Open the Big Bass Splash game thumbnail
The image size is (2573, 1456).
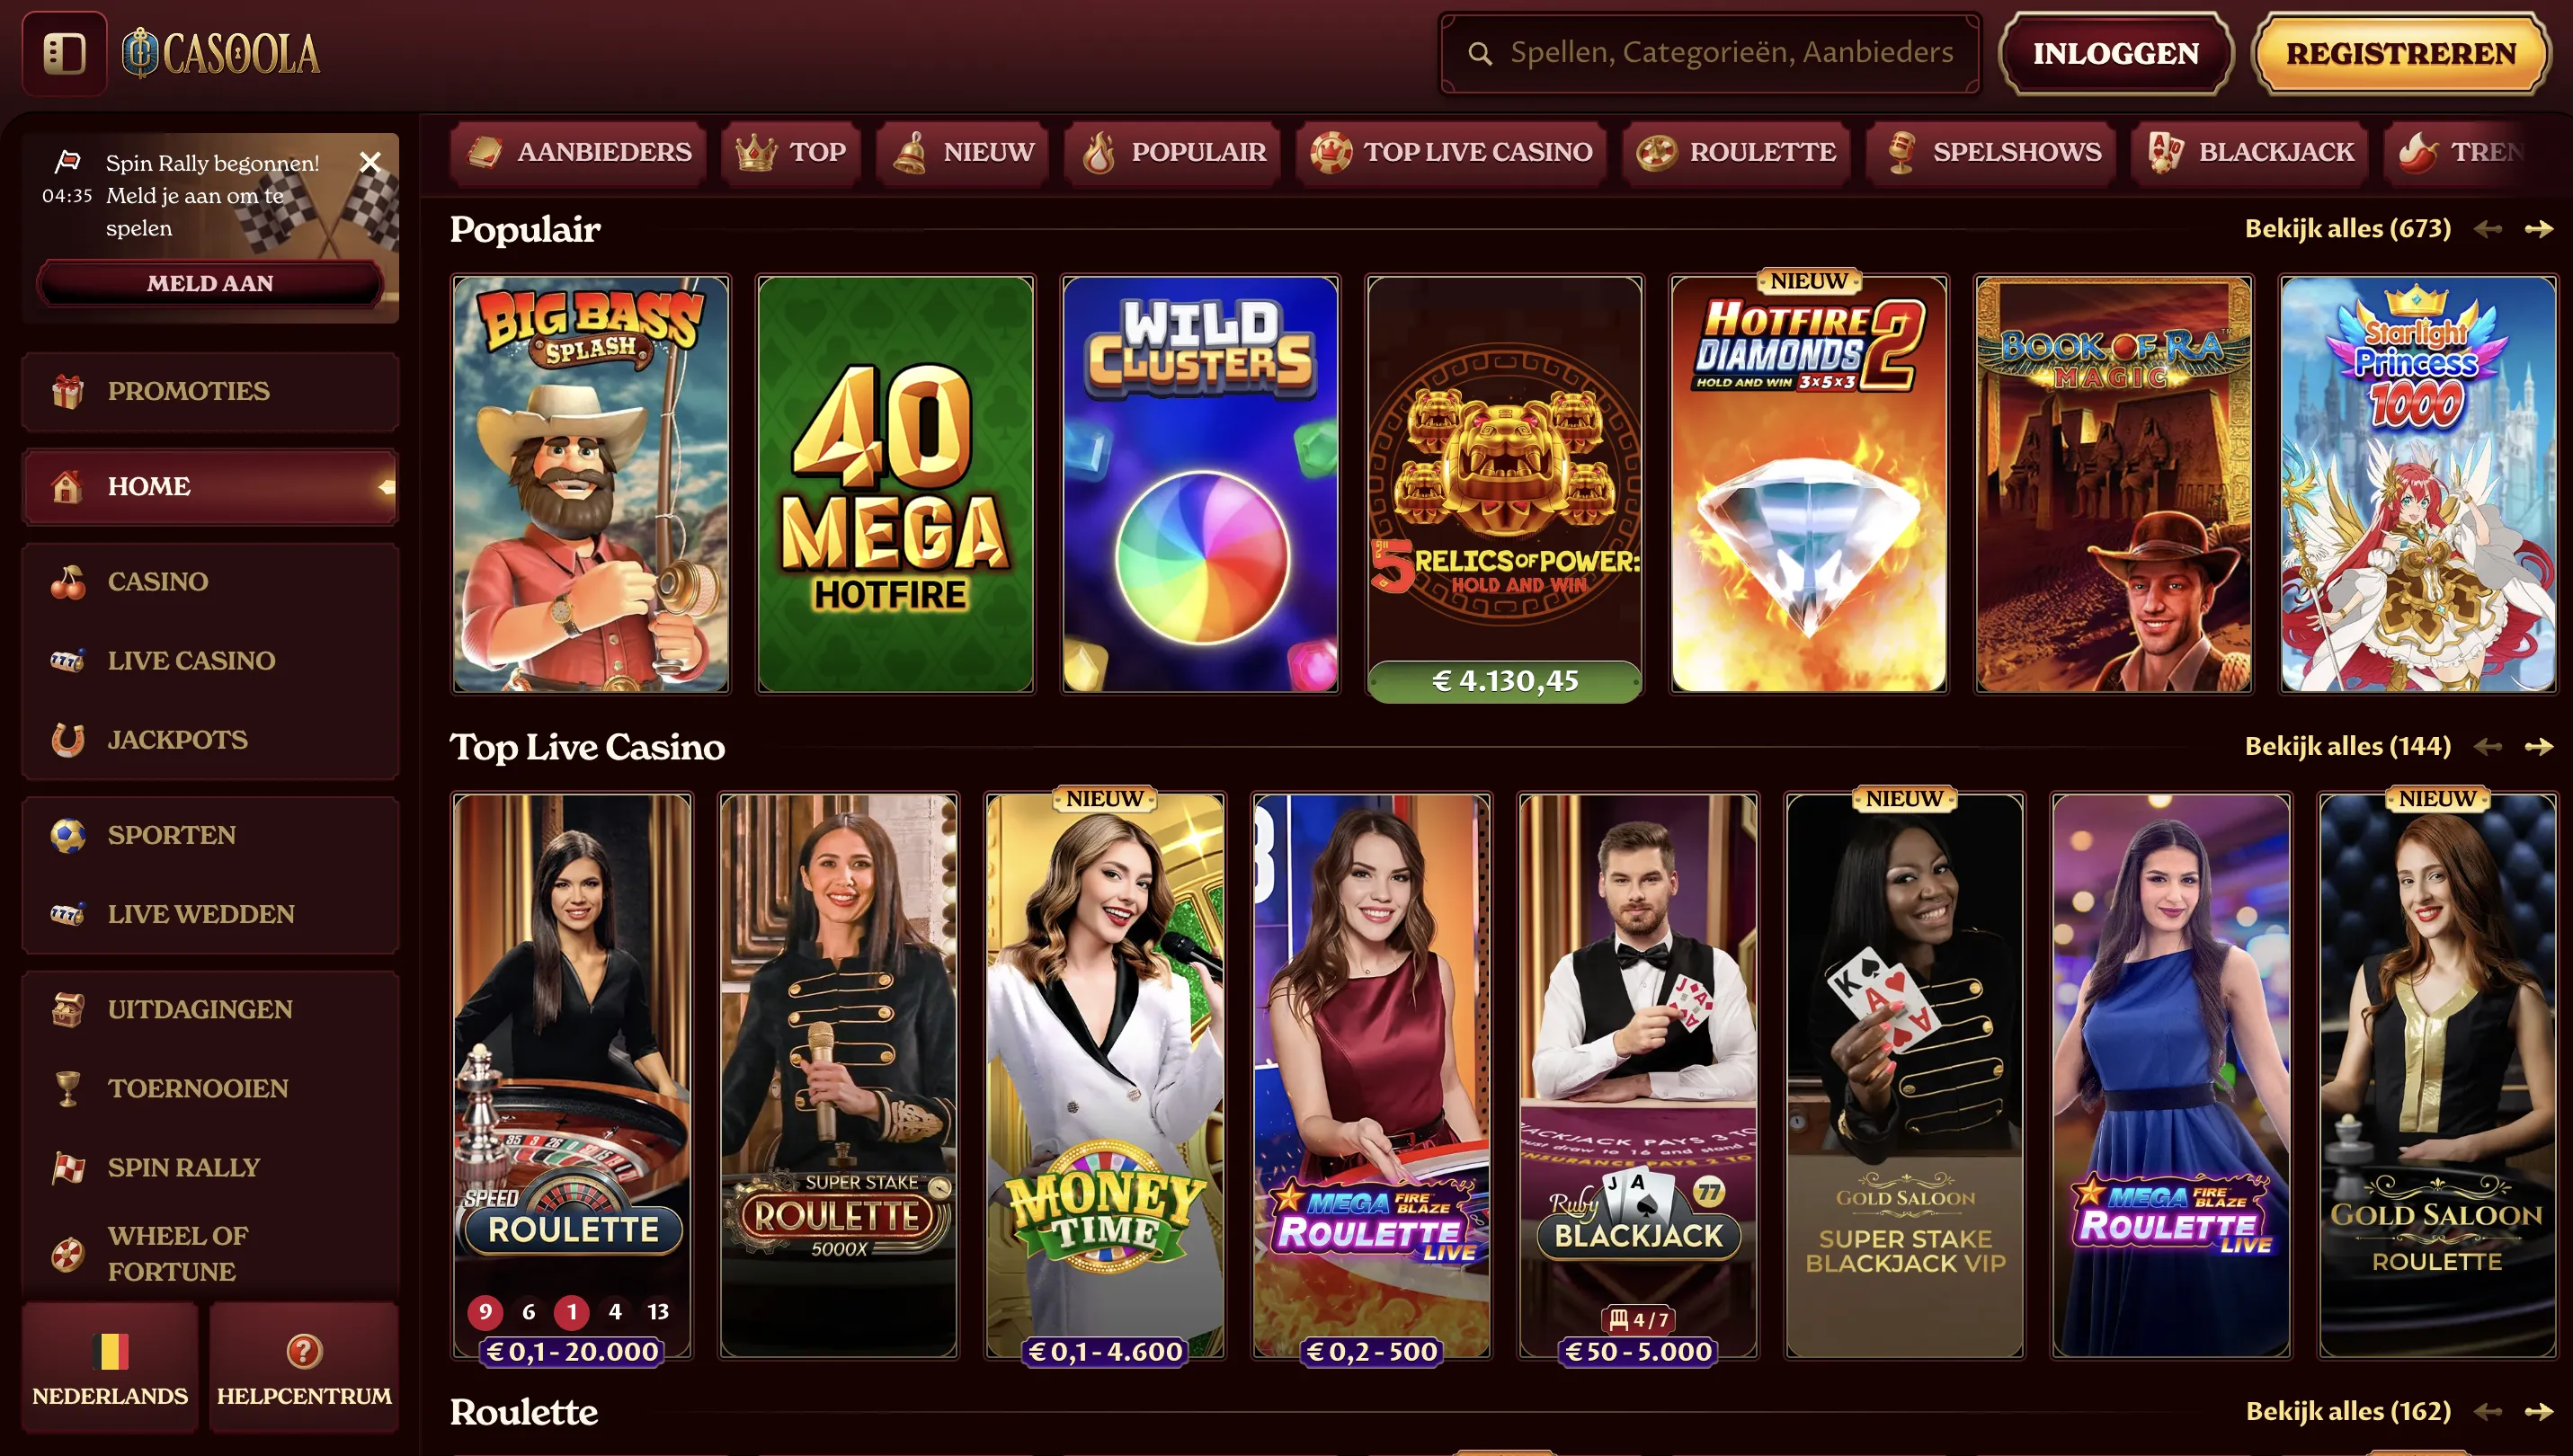tap(590, 485)
